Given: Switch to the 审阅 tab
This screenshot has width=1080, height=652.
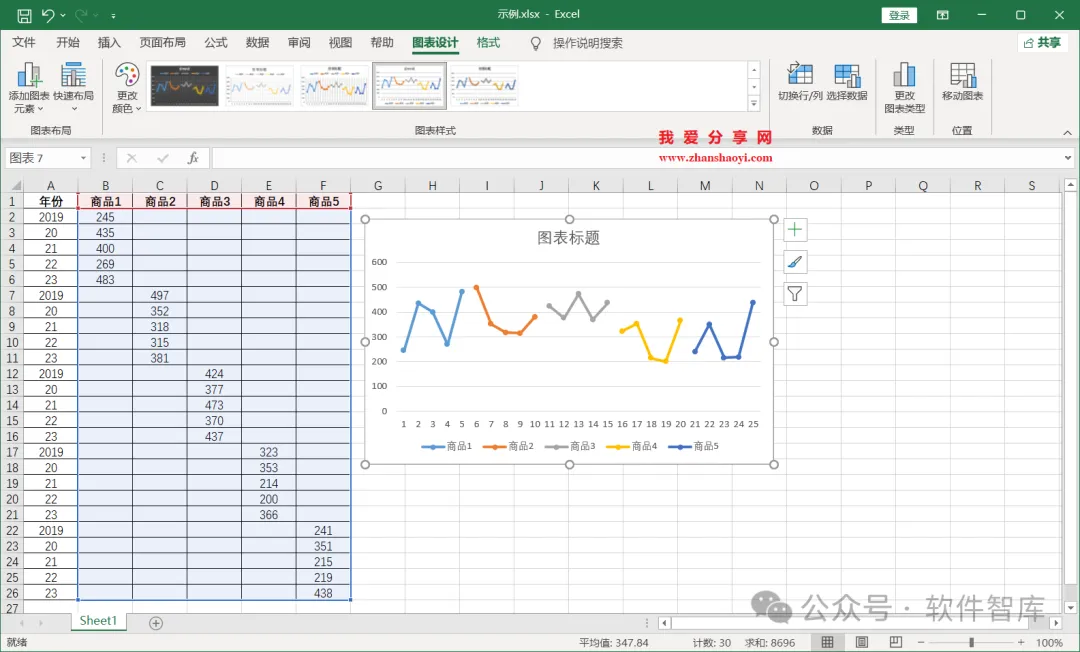Looking at the screenshot, I should tap(298, 43).
